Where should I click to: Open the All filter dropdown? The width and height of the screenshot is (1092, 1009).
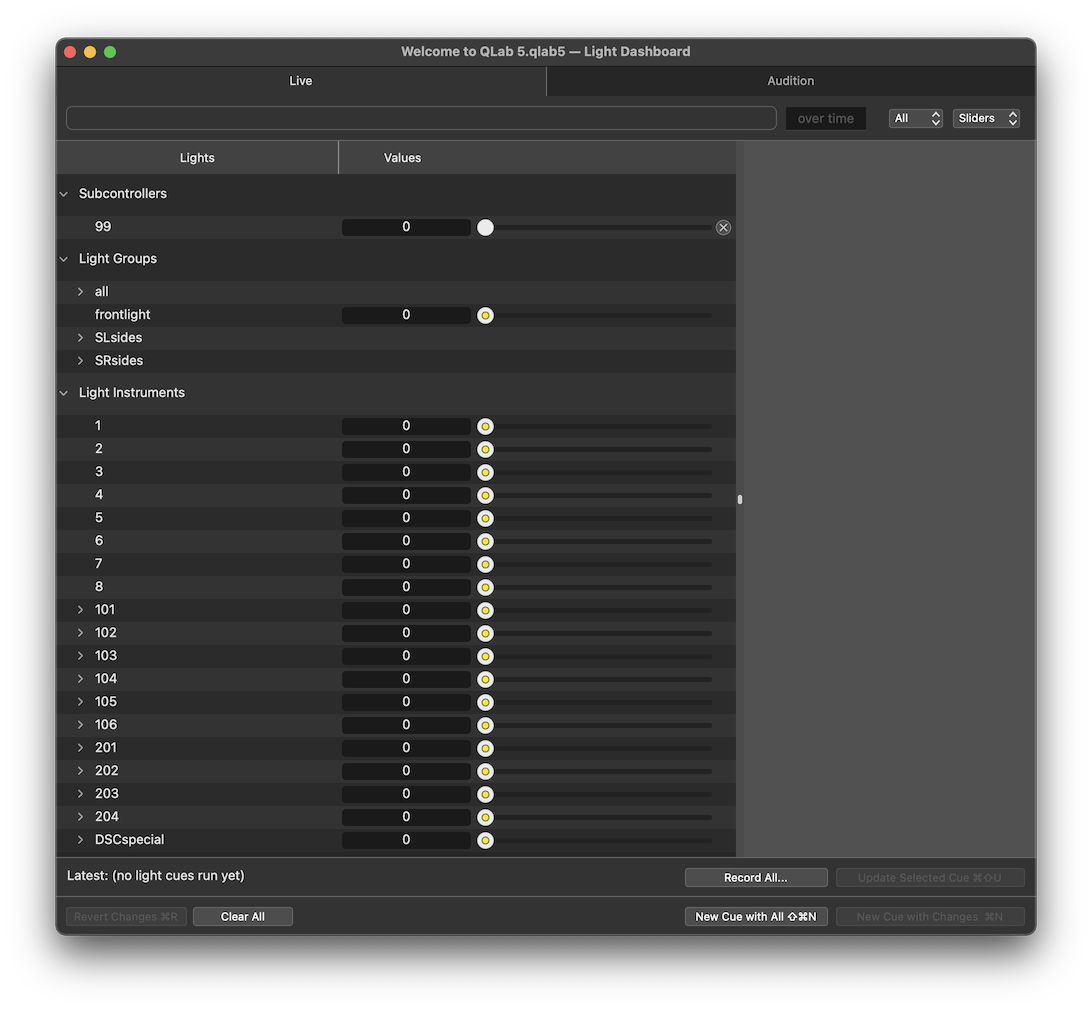(914, 118)
